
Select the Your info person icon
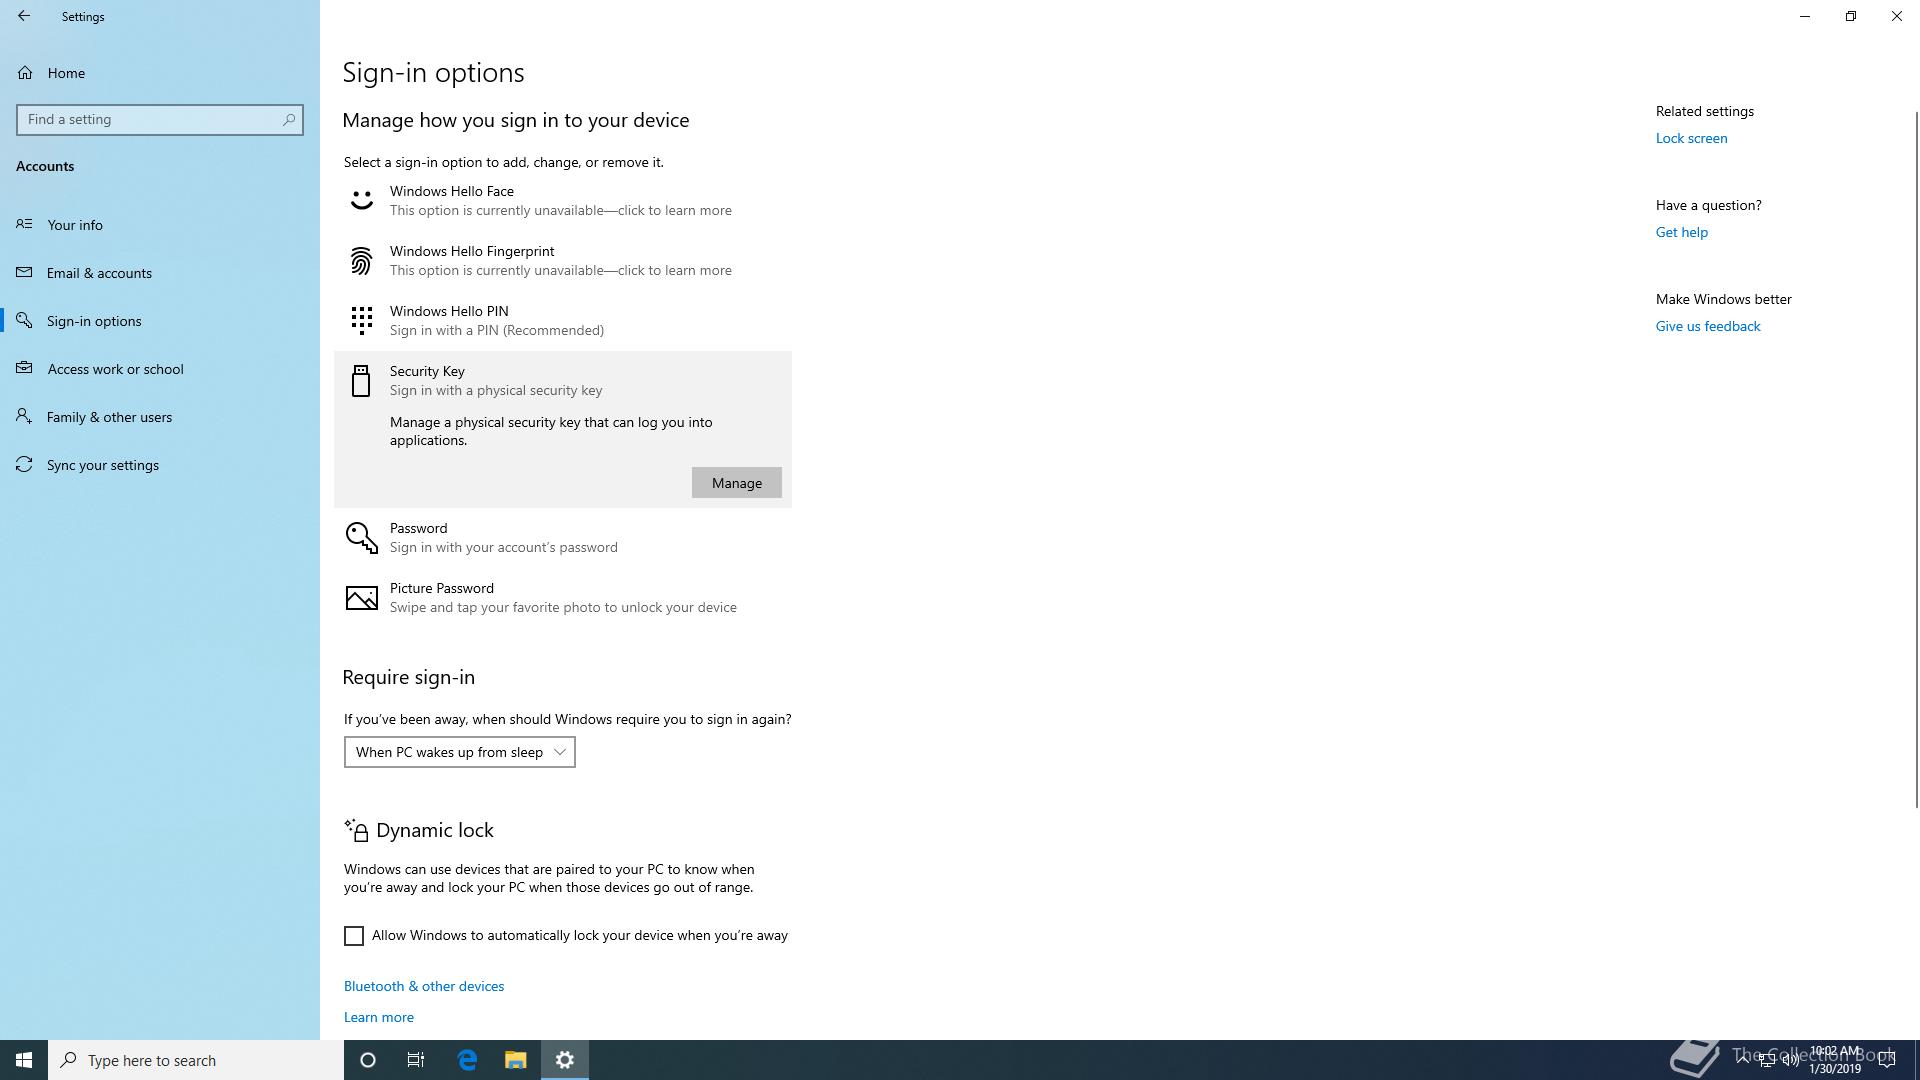(25, 224)
